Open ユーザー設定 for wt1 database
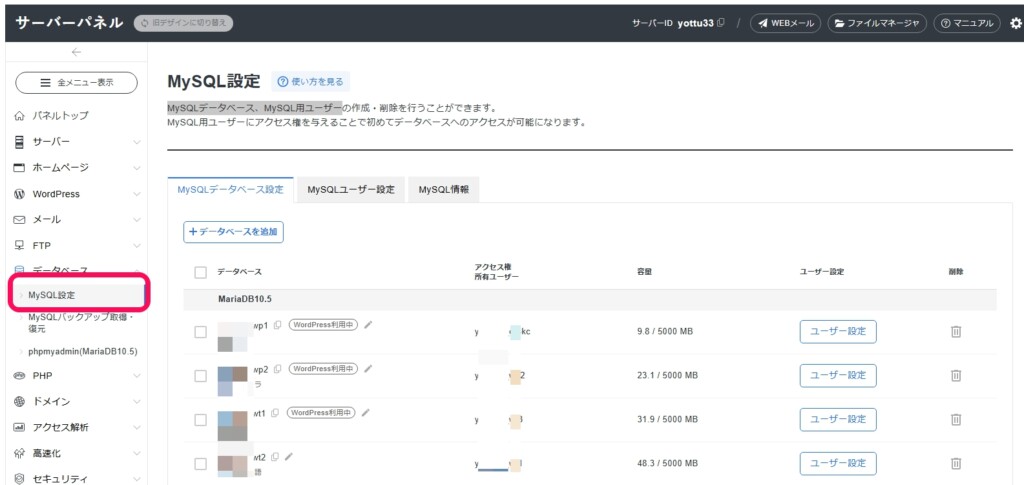 [x=838, y=419]
